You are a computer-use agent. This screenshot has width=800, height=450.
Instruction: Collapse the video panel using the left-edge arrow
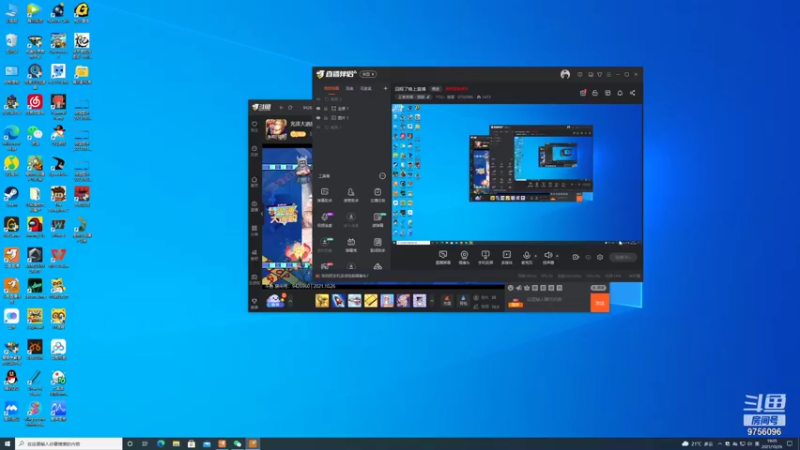[262, 214]
